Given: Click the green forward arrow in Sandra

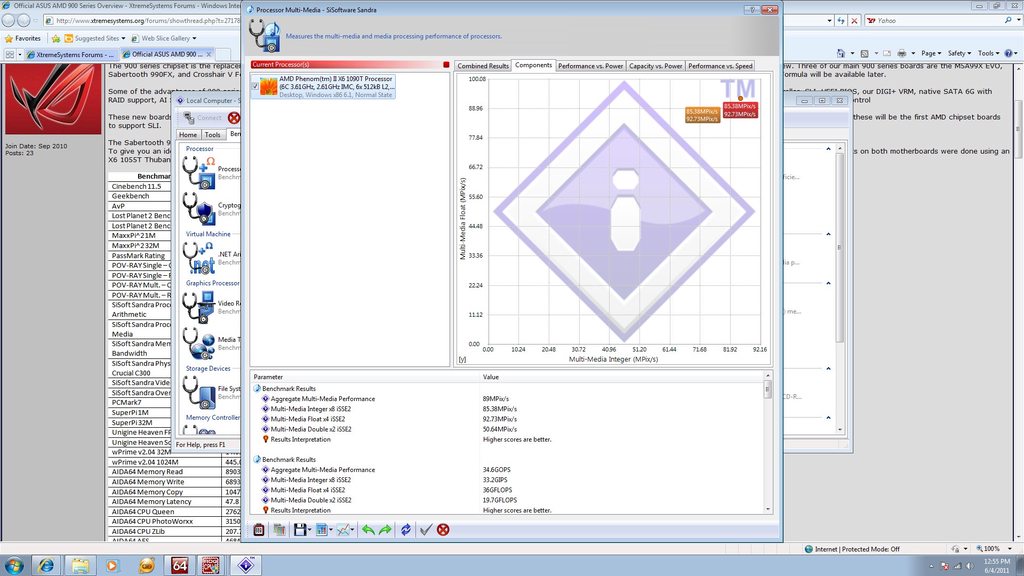Looking at the screenshot, I should pyautogui.click(x=385, y=530).
